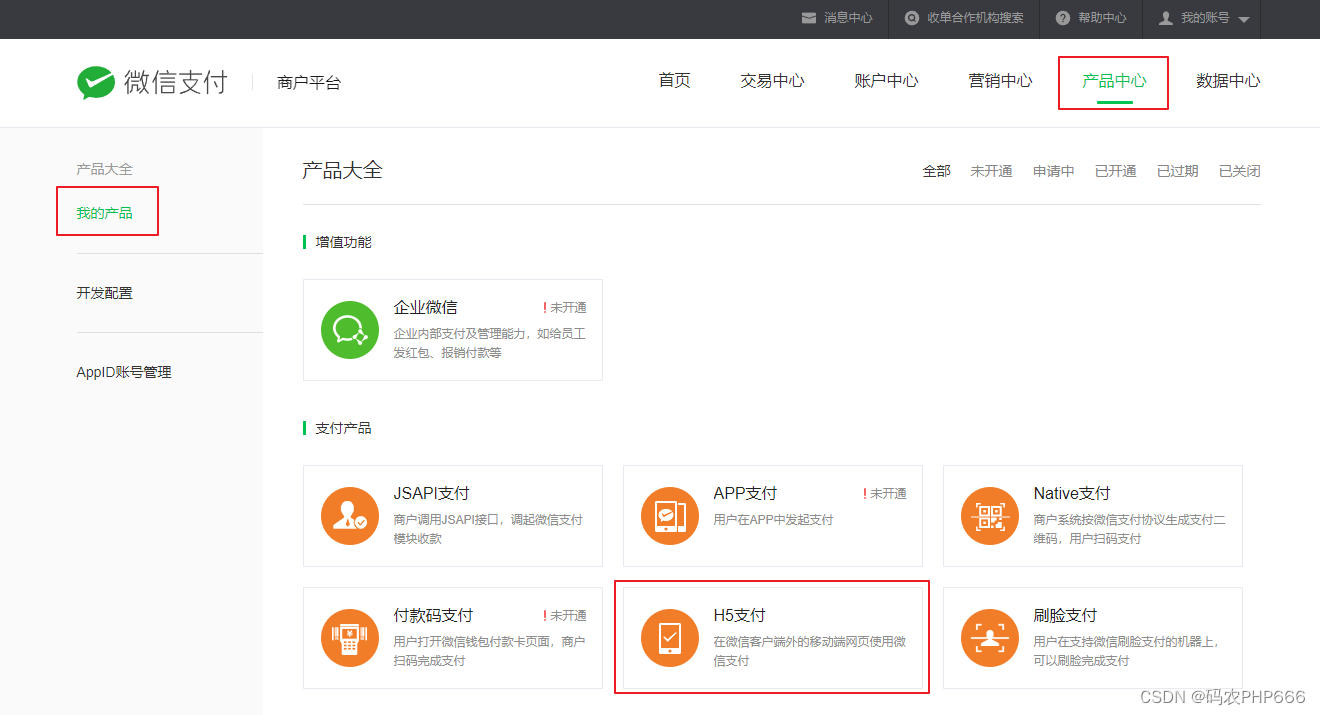Select 我的产品 in the sidebar
This screenshot has width=1320, height=715.
point(105,211)
